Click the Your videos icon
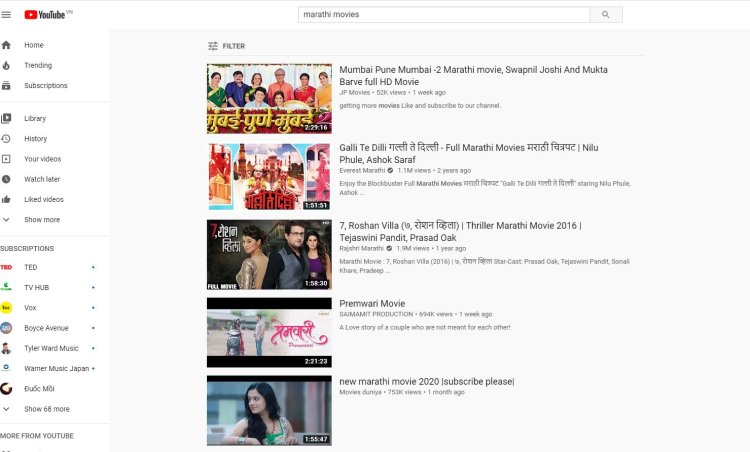Viewport: 750px width, 452px height. click(x=6, y=159)
